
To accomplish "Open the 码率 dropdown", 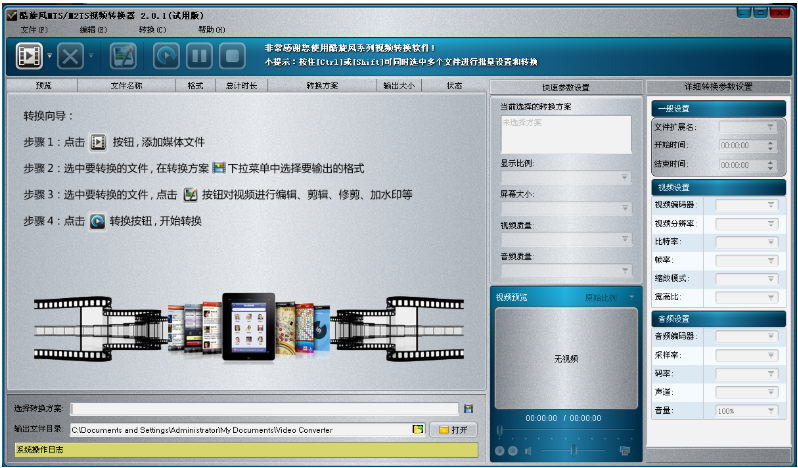I will coord(747,374).
